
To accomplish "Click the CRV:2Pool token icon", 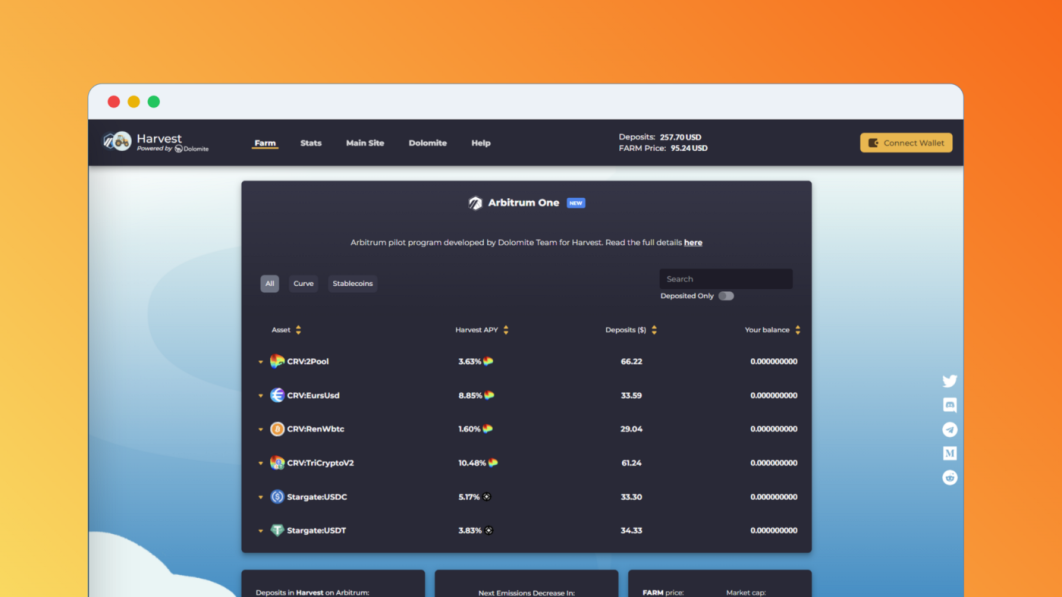I will tap(277, 361).
